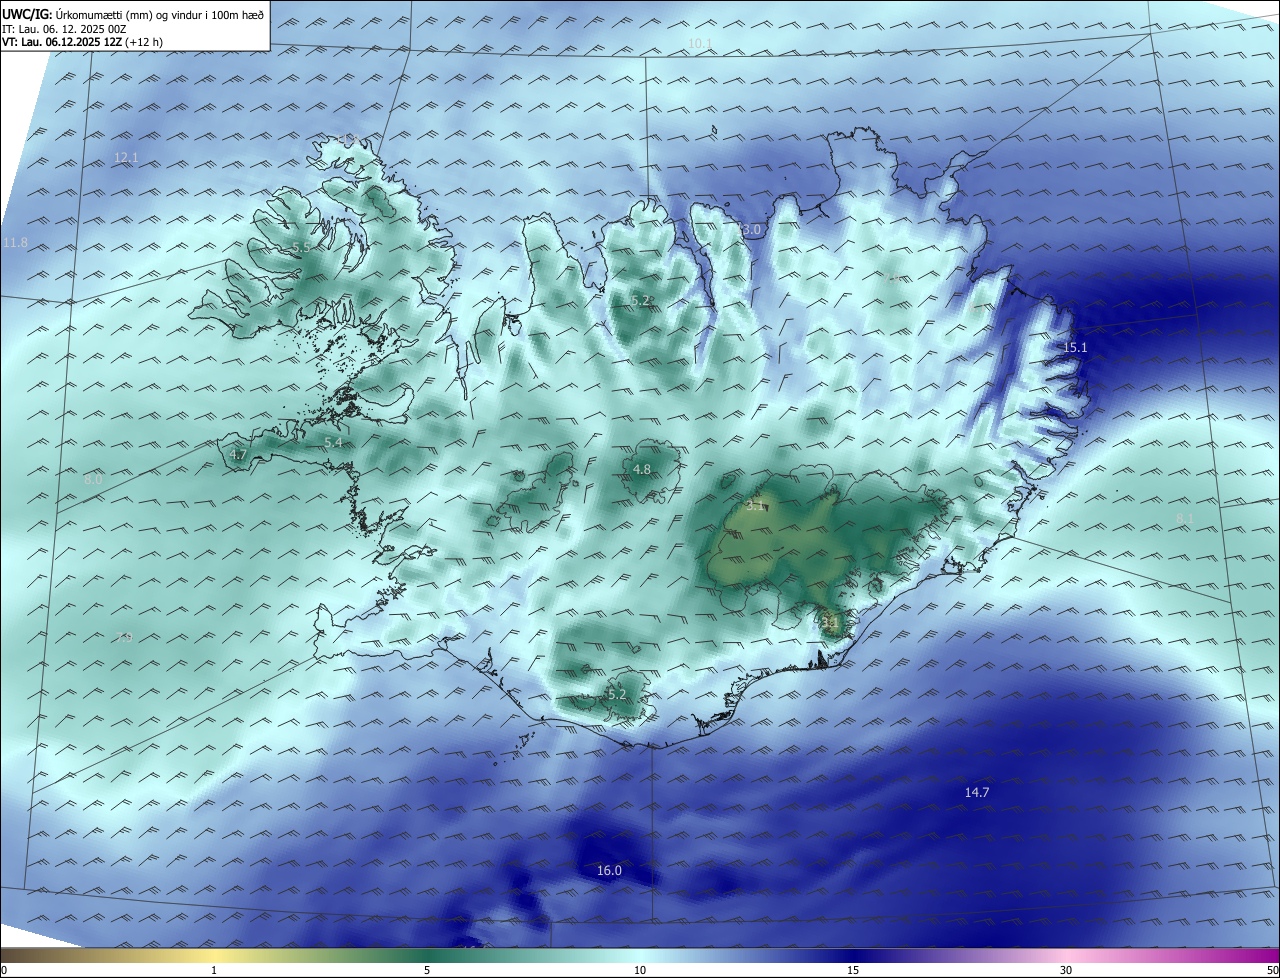
Task: Click the 14.7 value label on the map
Action: click(x=977, y=792)
